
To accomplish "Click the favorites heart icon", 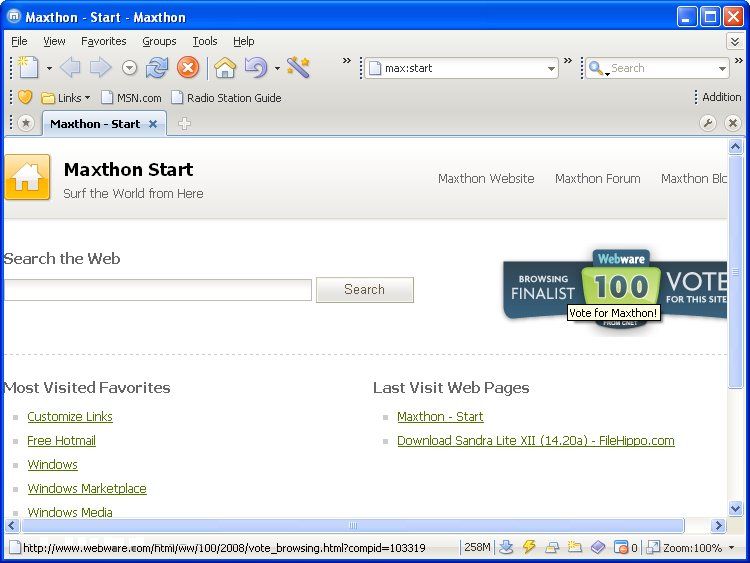I will 25,98.
